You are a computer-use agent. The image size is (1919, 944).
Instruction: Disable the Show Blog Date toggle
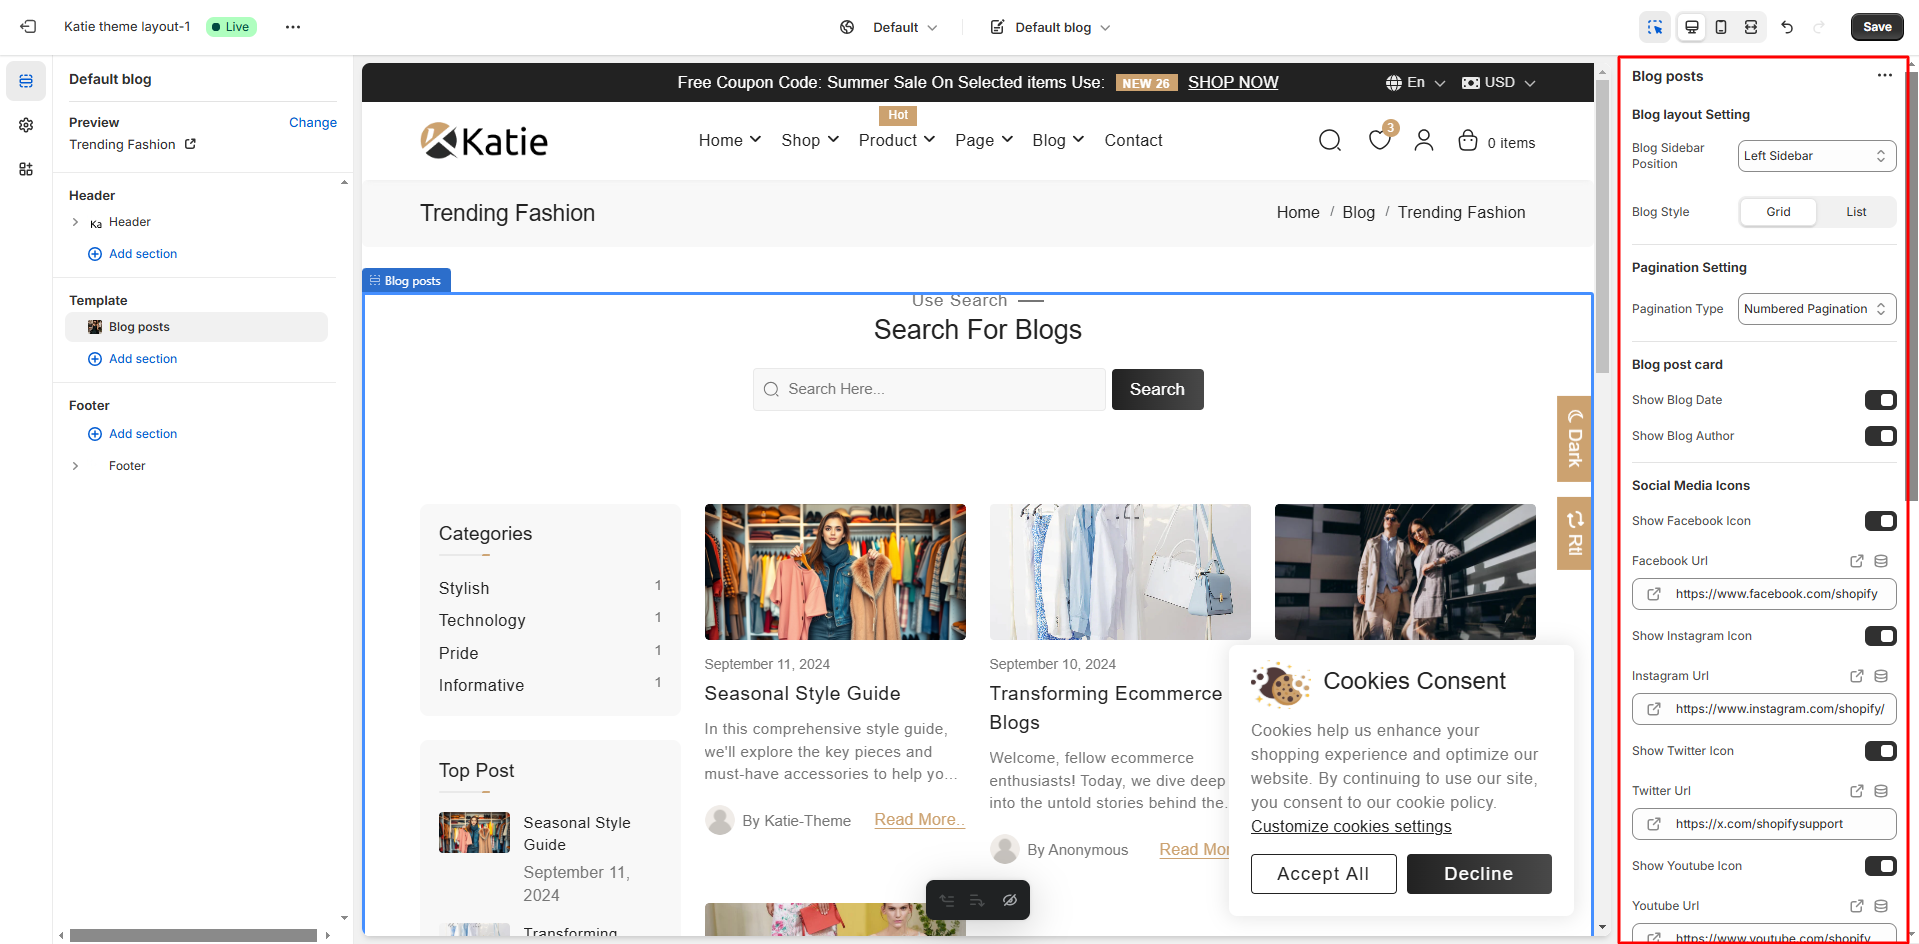[1880, 400]
